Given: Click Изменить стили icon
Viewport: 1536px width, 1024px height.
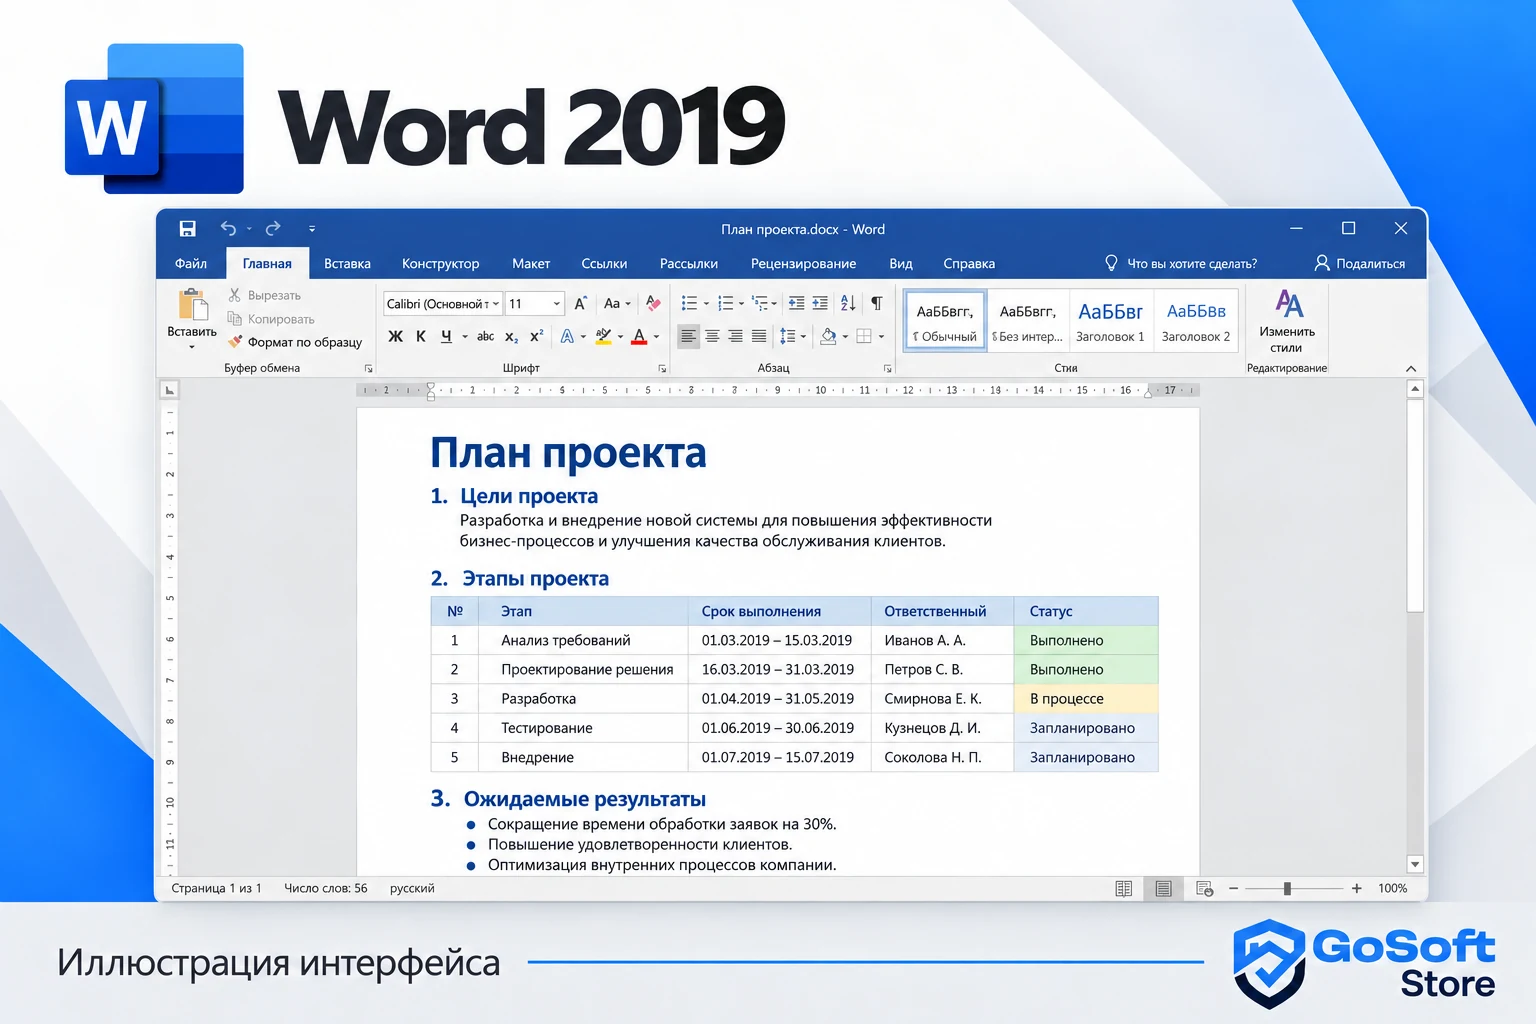Looking at the screenshot, I should (x=1288, y=303).
